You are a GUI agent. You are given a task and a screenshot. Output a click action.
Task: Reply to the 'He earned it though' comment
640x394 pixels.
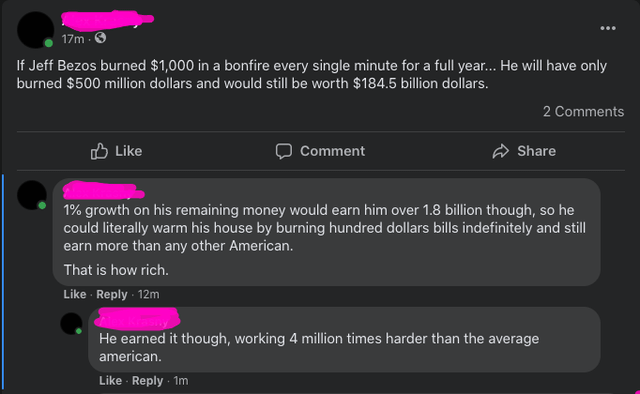click(x=147, y=381)
